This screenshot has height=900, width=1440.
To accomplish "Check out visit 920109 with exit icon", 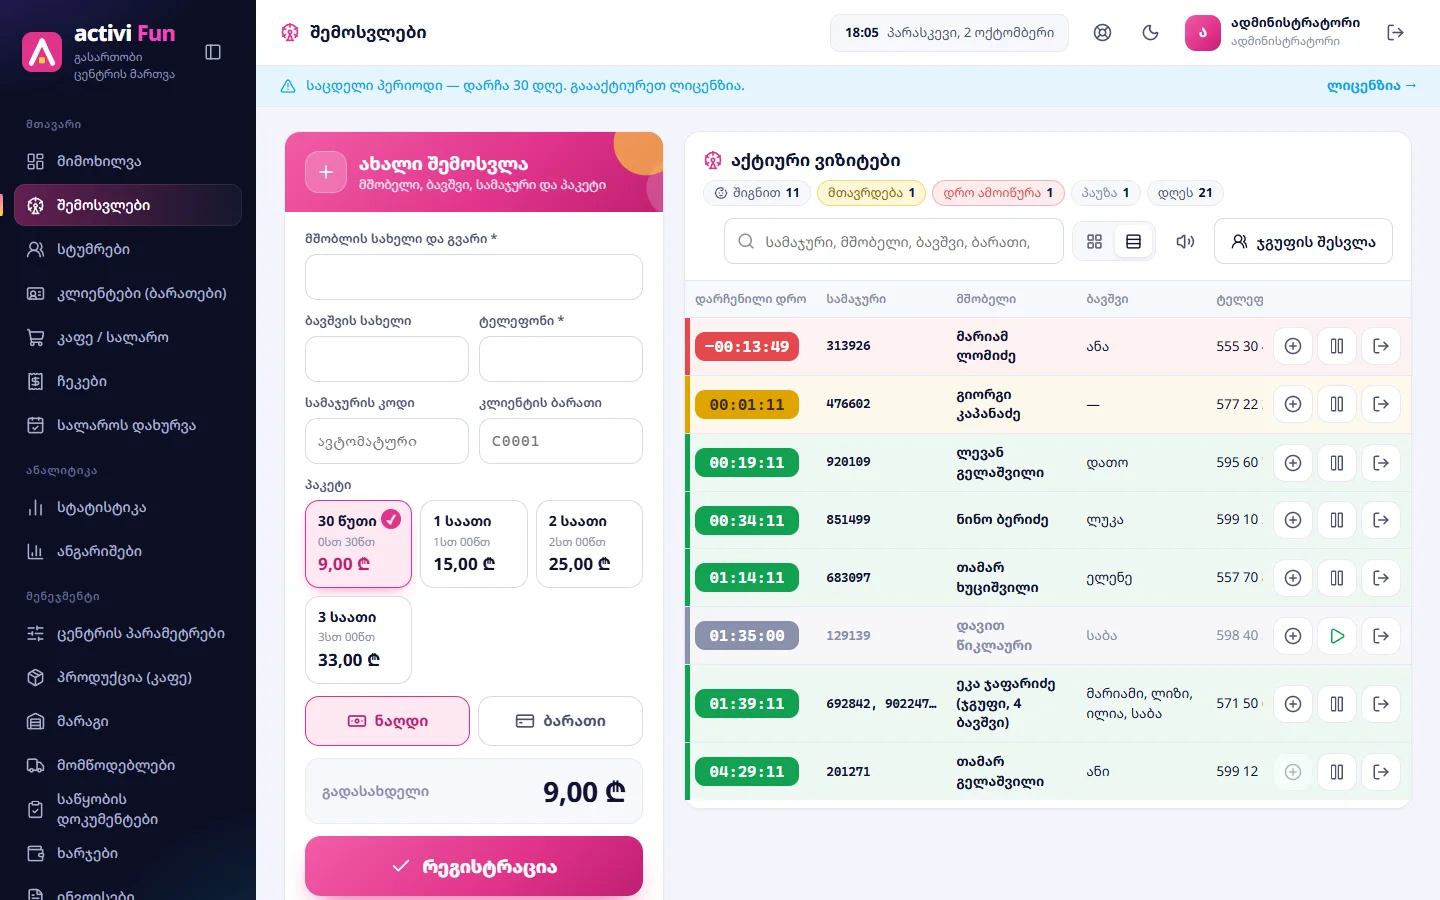I will point(1381,463).
